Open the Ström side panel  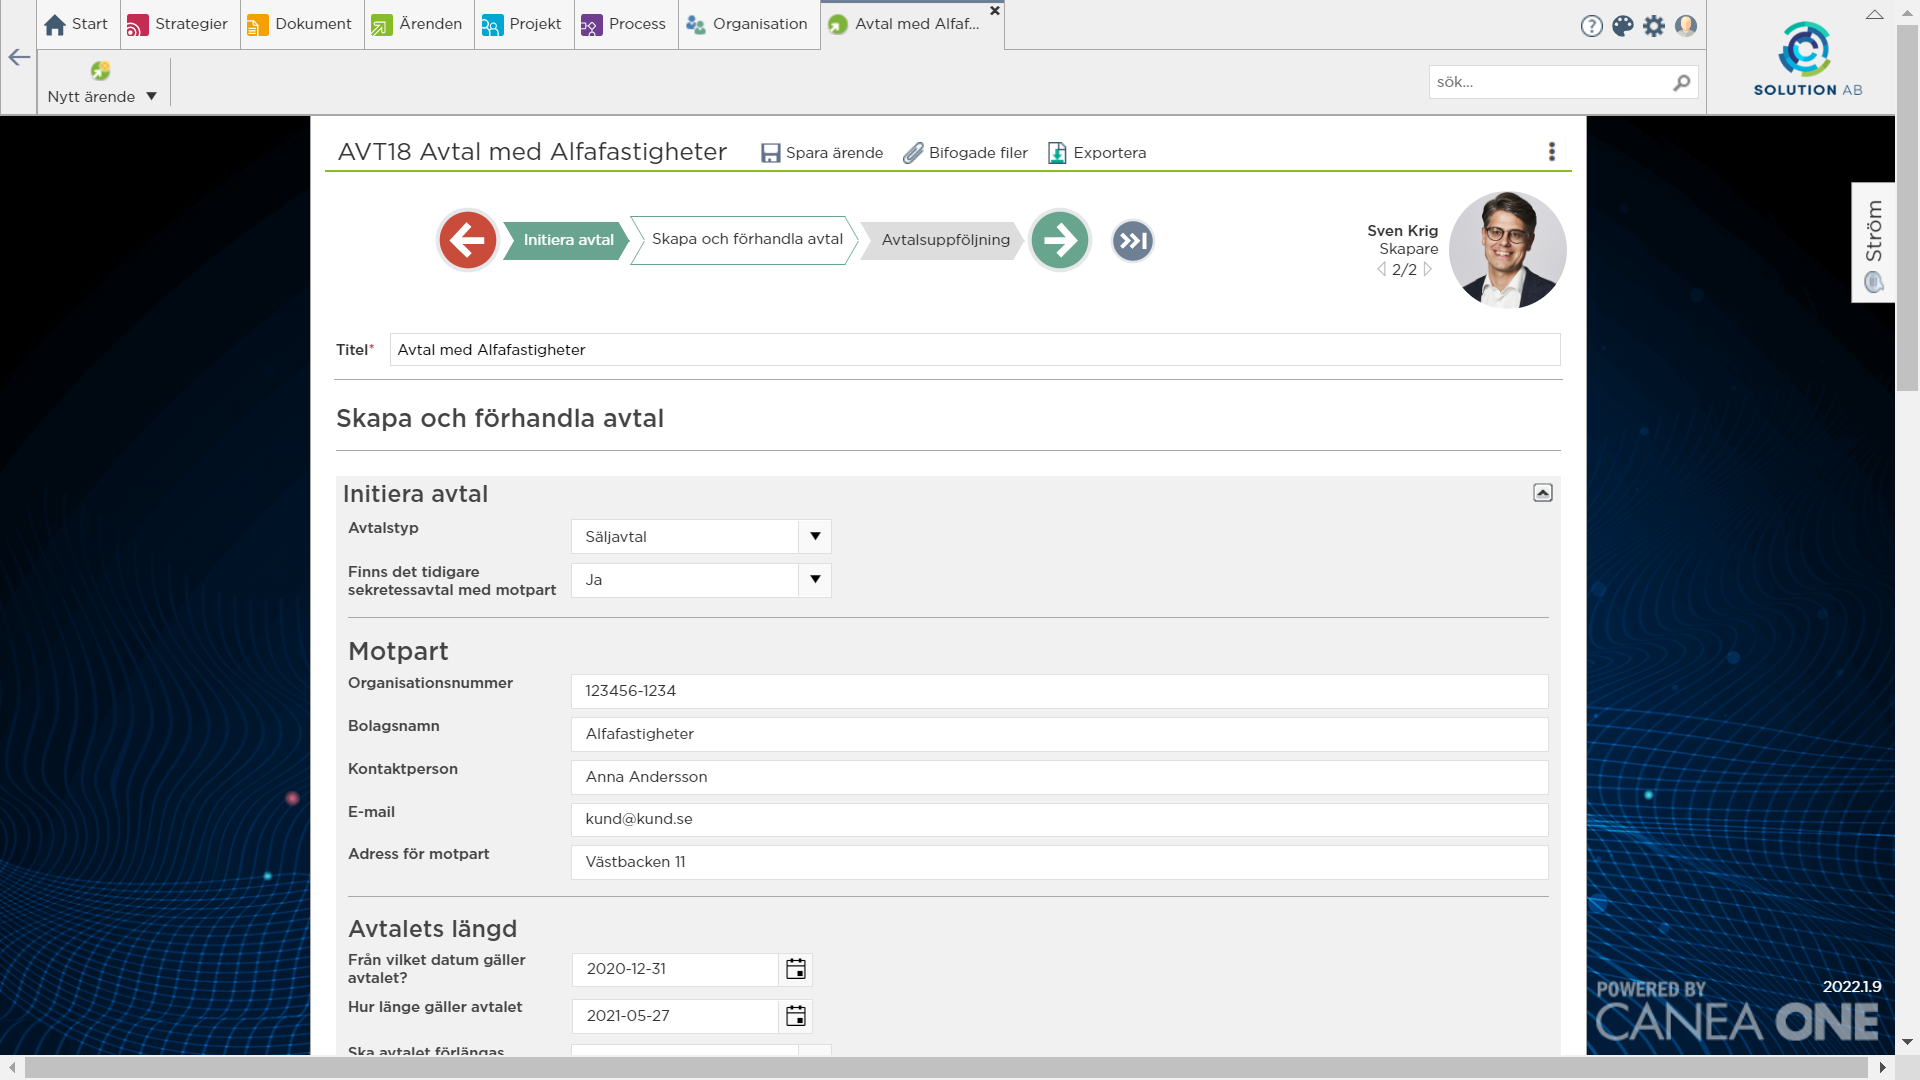click(x=1873, y=242)
